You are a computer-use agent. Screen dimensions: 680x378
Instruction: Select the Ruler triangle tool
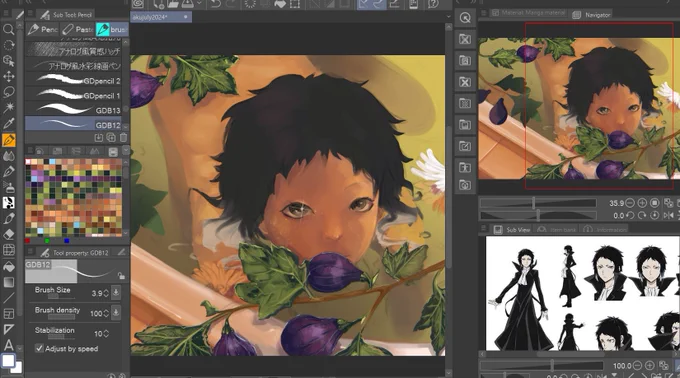(8, 329)
